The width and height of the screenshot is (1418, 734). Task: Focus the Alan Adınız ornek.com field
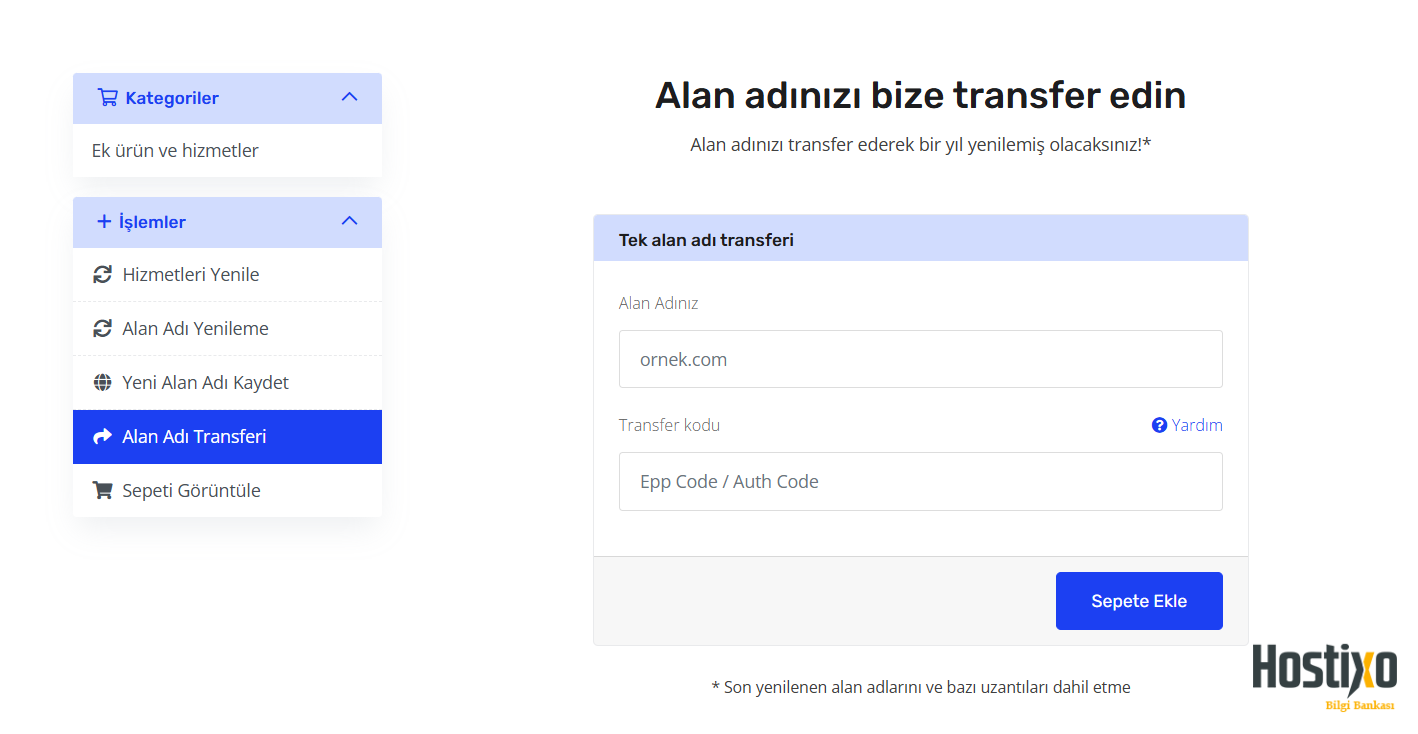(x=920, y=359)
